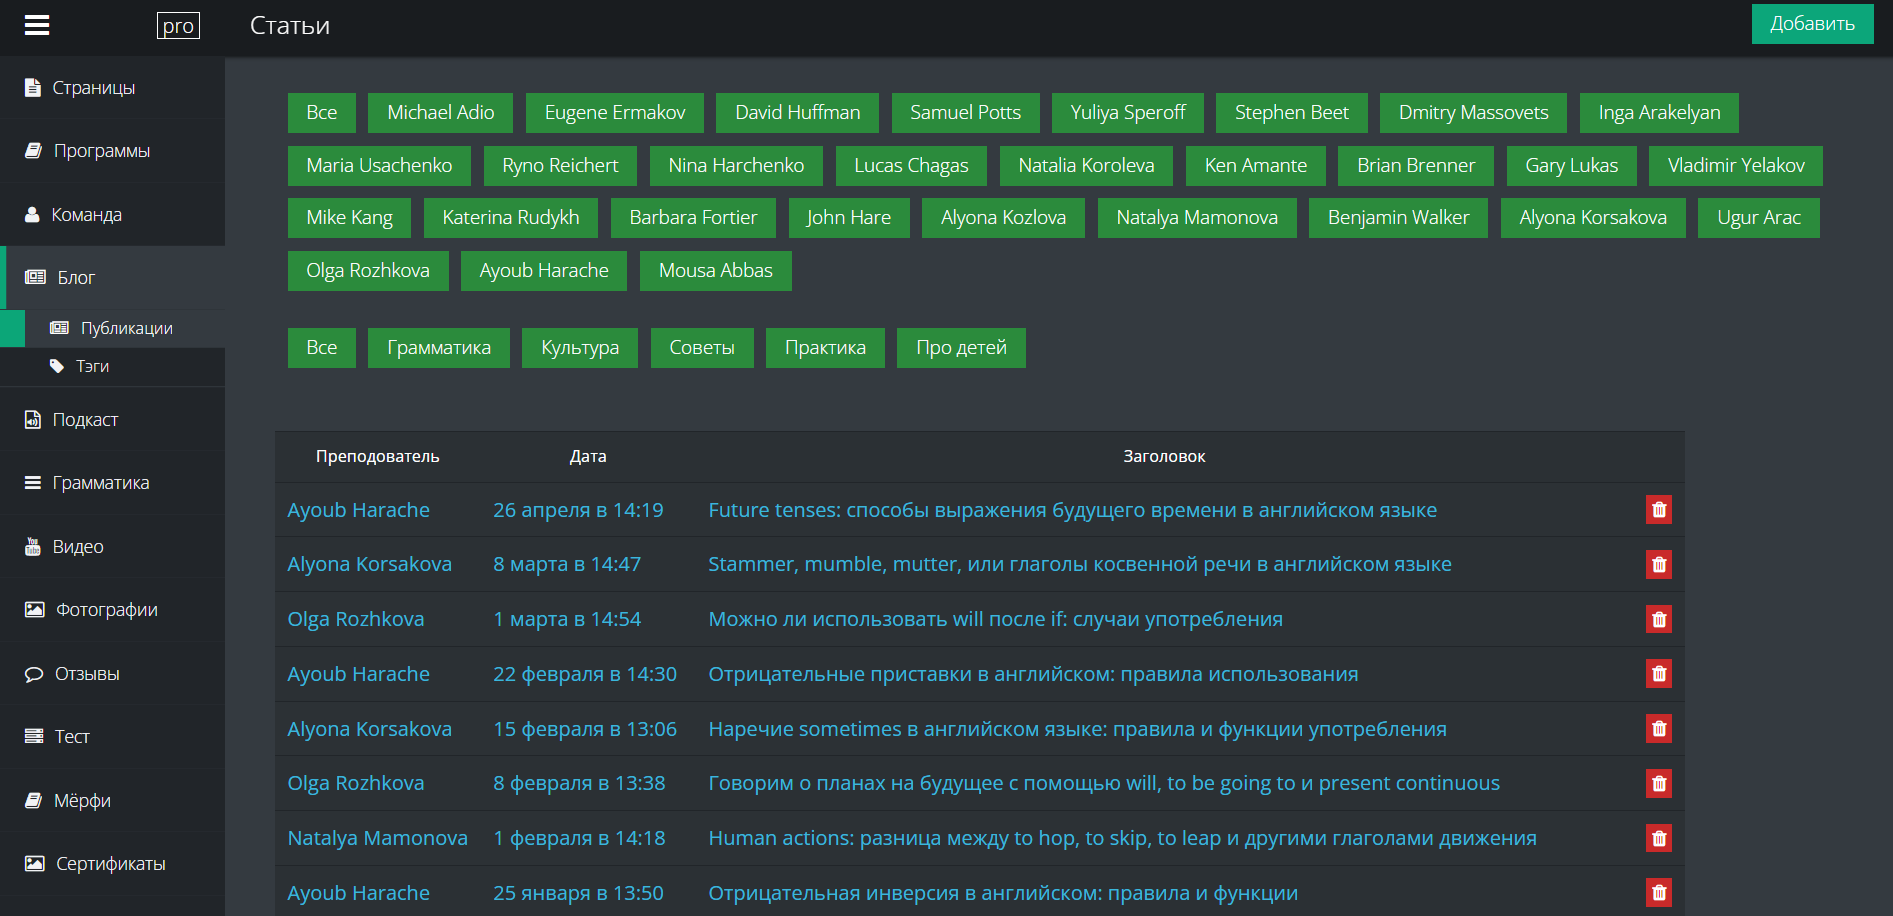This screenshot has height=916, width=1893.
Task: Delete the will после if article
Action: click(1659, 619)
